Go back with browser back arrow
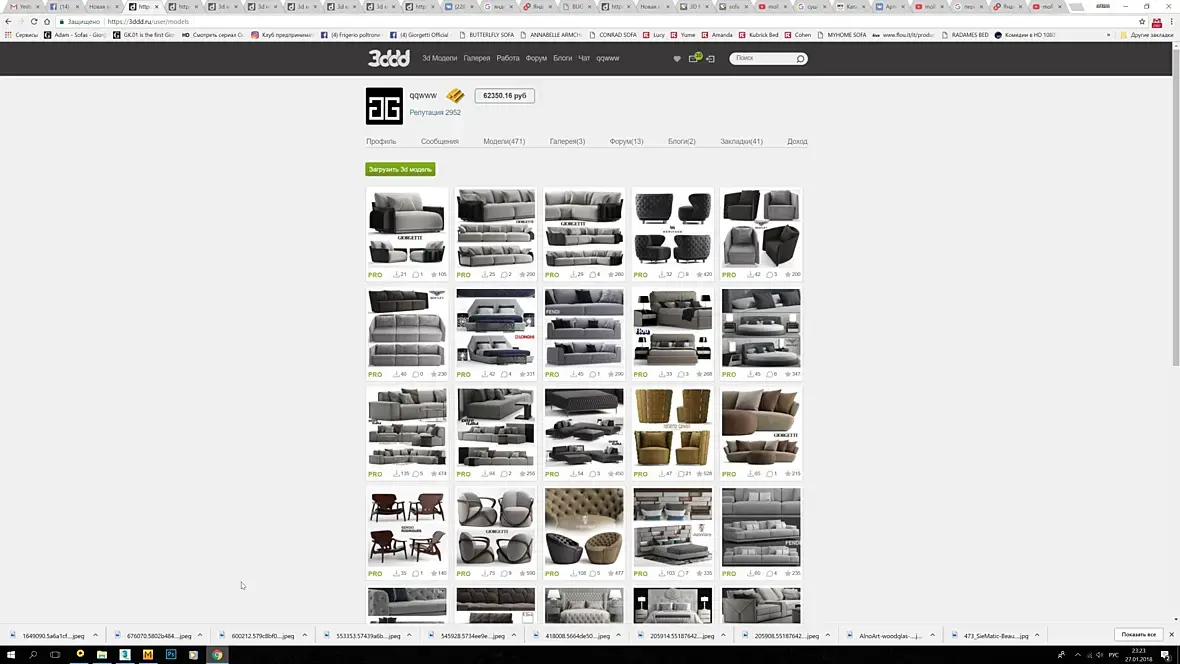Image resolution: width=1180 pixels, height=664 pixels. (8, 22)
